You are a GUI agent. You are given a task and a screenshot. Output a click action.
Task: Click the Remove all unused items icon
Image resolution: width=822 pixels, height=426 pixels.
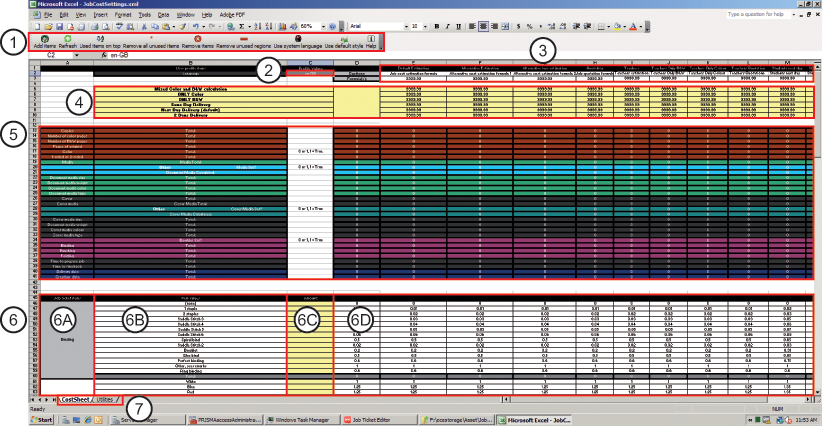click(149, 38)
